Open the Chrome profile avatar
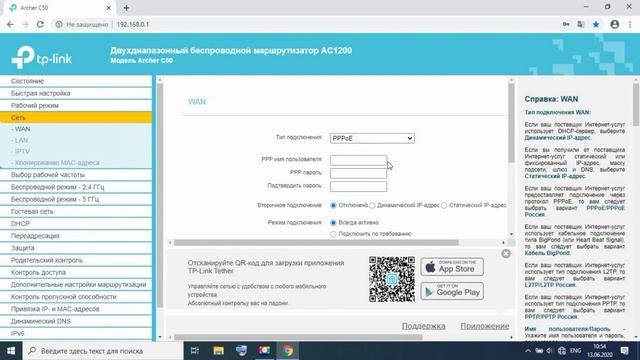 [615, 24]
